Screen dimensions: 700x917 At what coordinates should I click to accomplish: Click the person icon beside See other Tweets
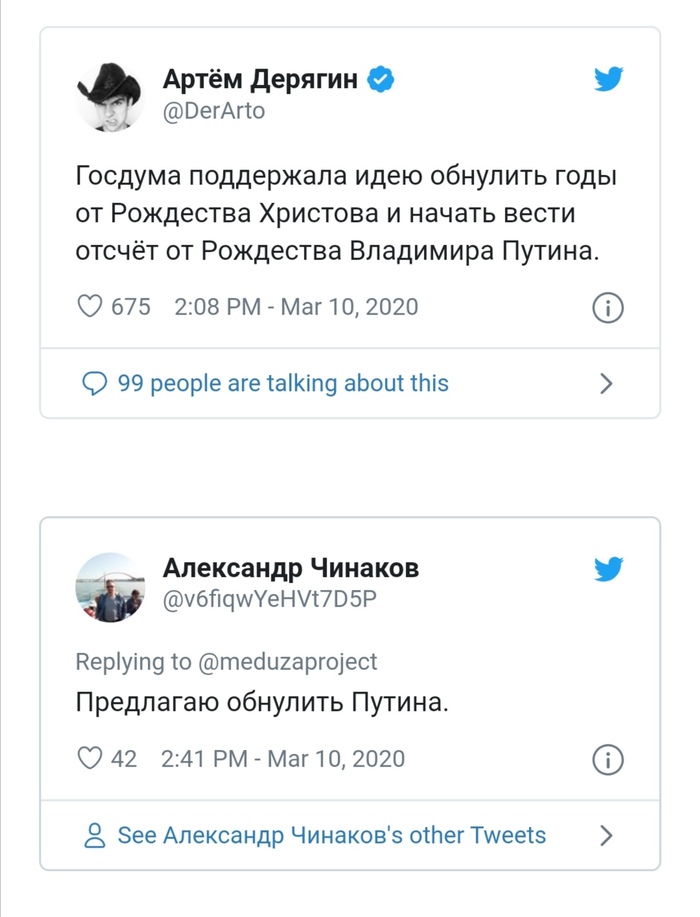point(94,835)
